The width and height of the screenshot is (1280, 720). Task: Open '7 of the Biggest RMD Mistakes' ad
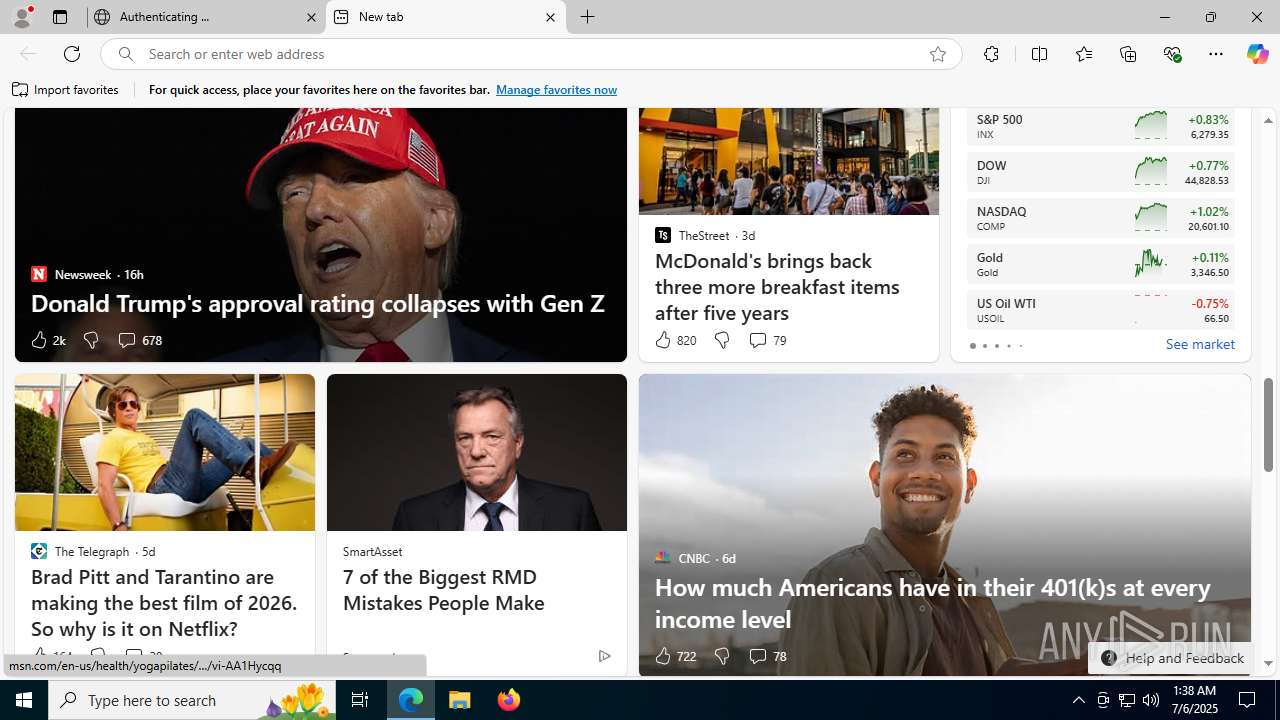[x=443, y=590]
